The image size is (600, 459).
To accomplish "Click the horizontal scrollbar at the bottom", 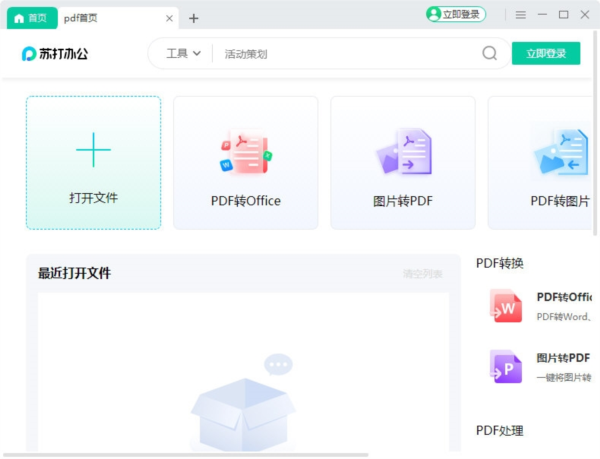I will point(185,455).
